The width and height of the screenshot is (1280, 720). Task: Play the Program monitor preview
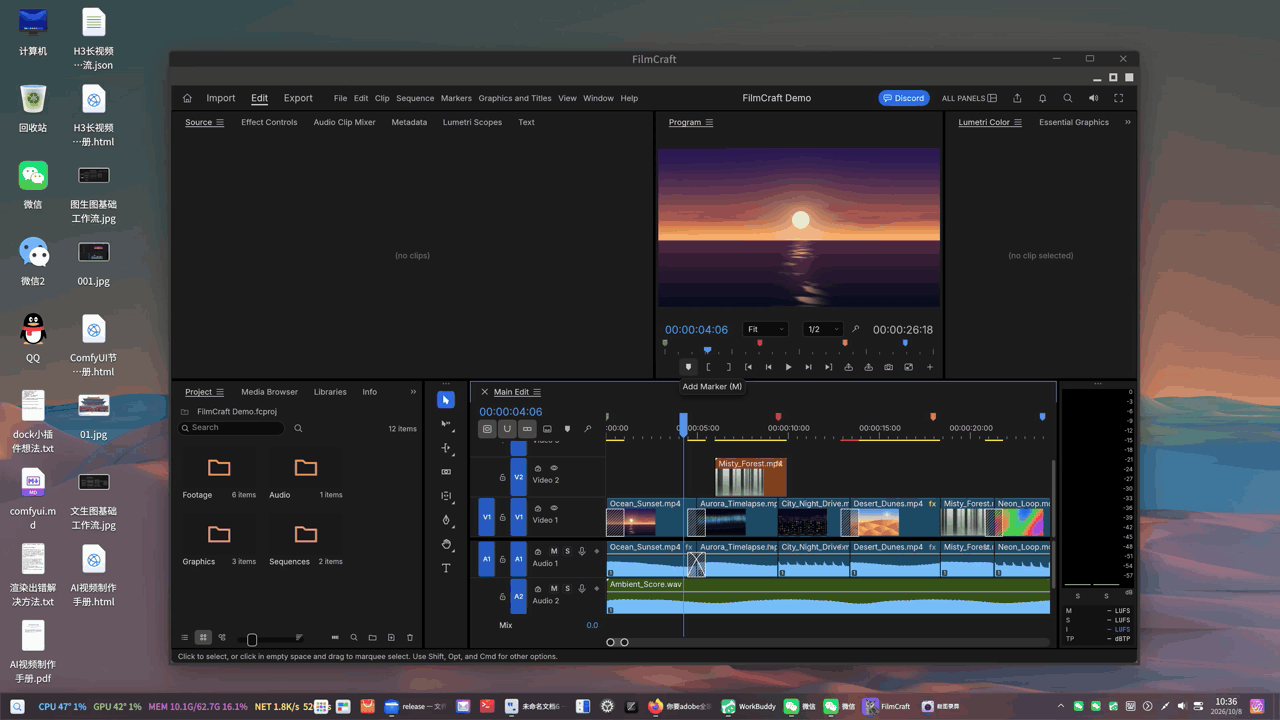coord(788,367)
